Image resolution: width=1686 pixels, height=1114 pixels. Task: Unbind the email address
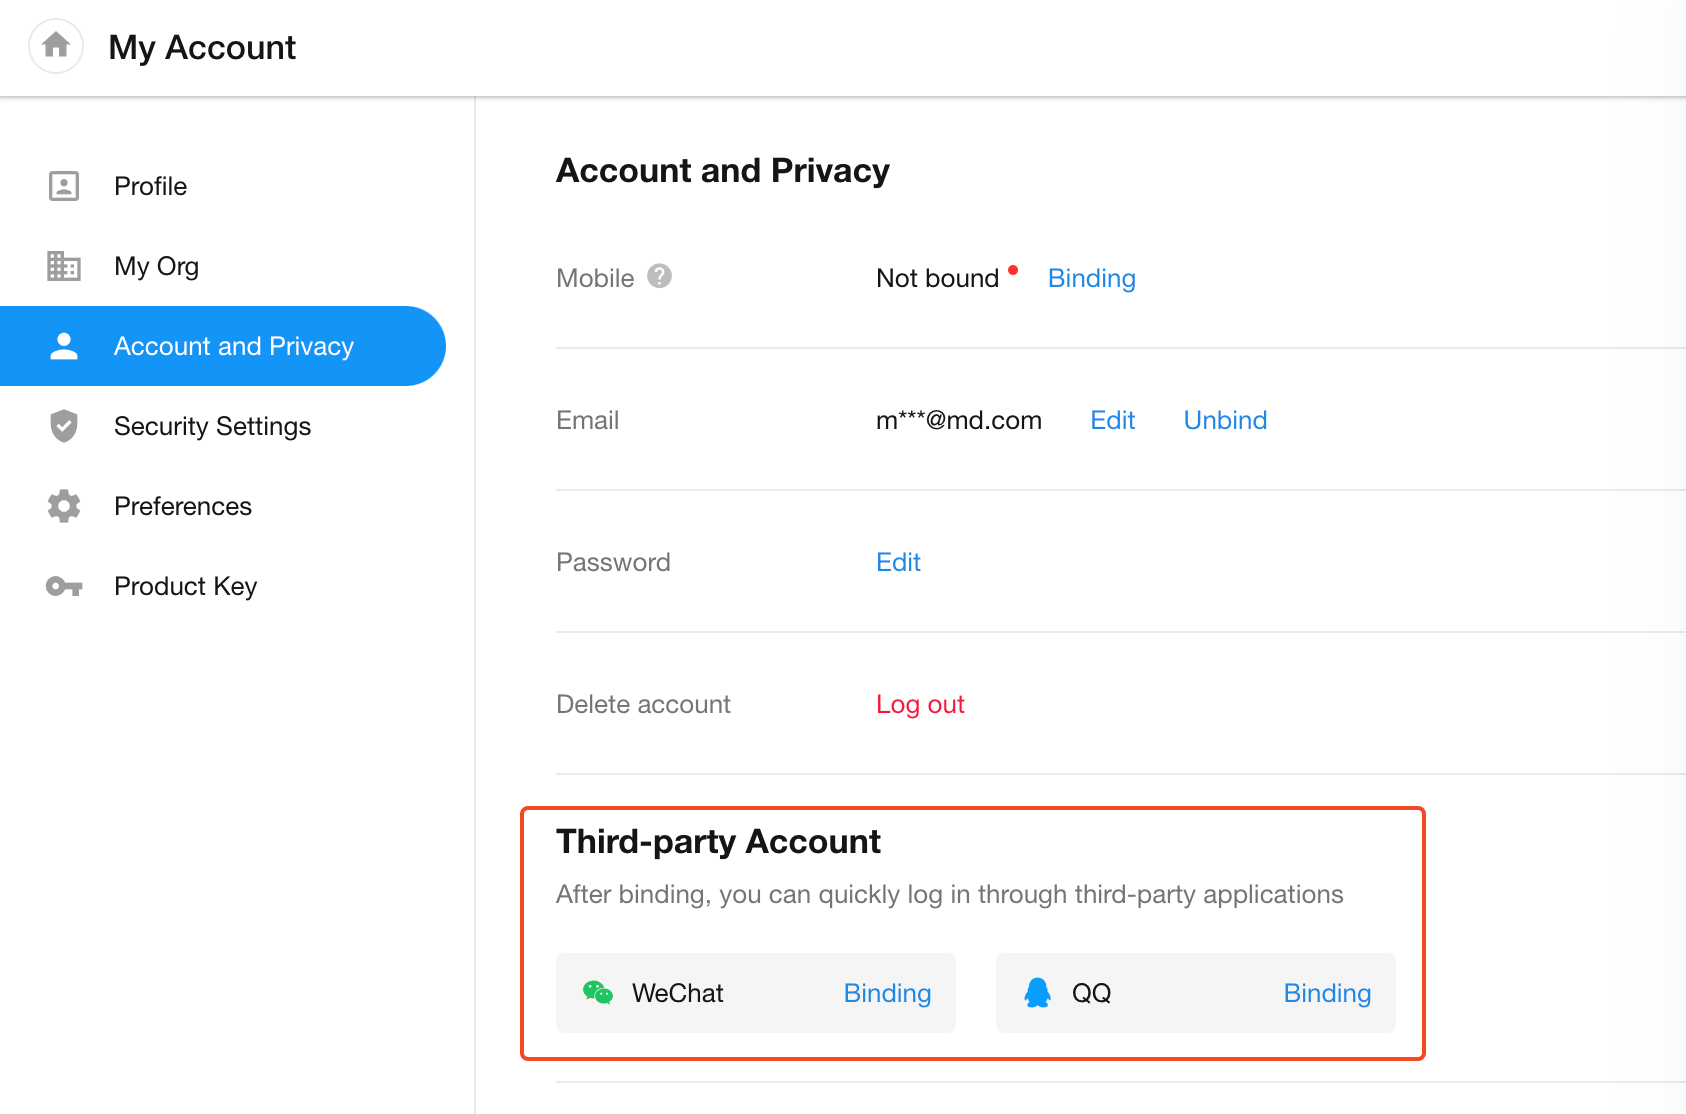pos(1225,420)
